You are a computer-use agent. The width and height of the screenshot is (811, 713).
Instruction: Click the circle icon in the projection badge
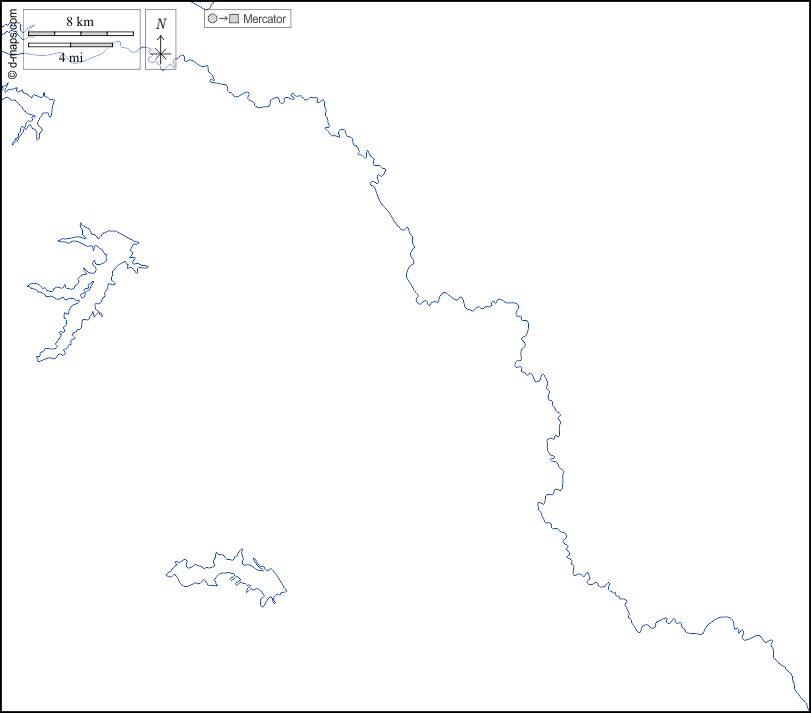coord(212,19)
